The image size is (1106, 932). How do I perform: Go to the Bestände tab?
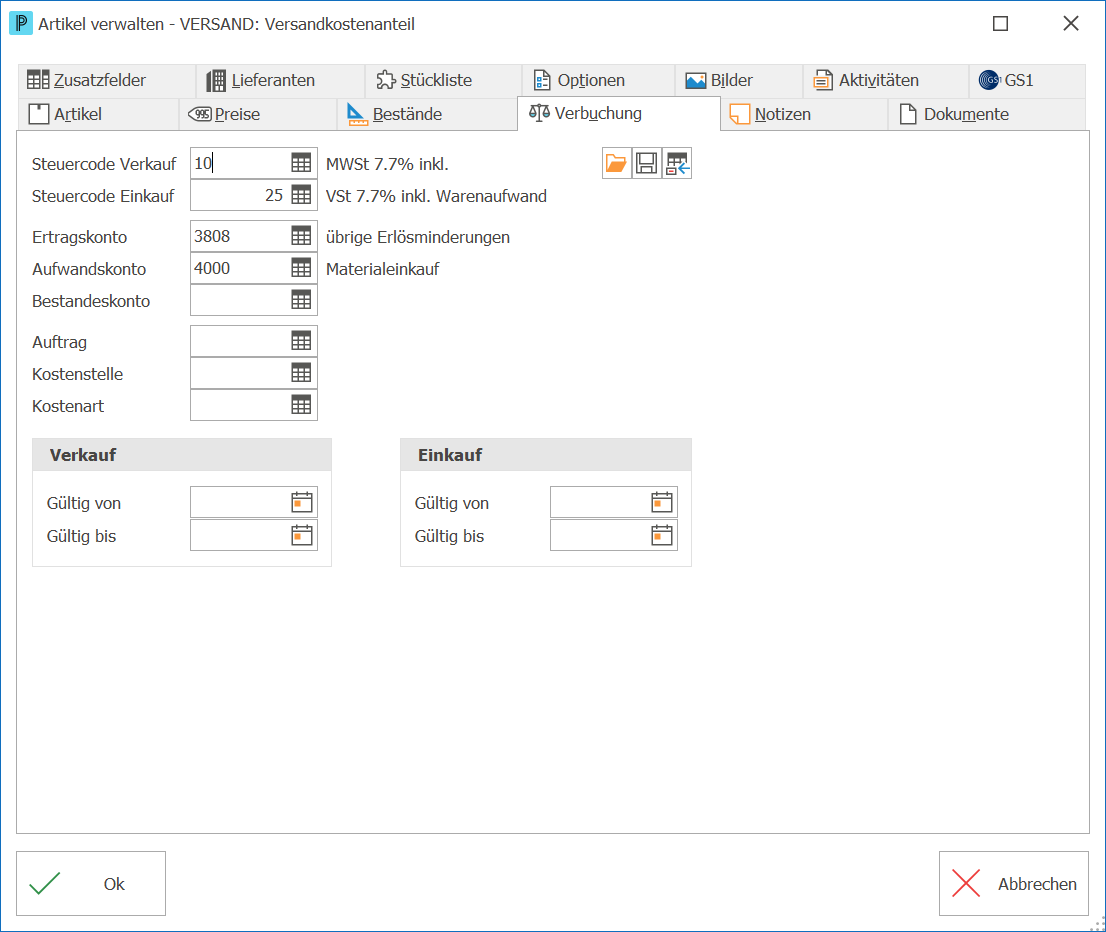427,114
